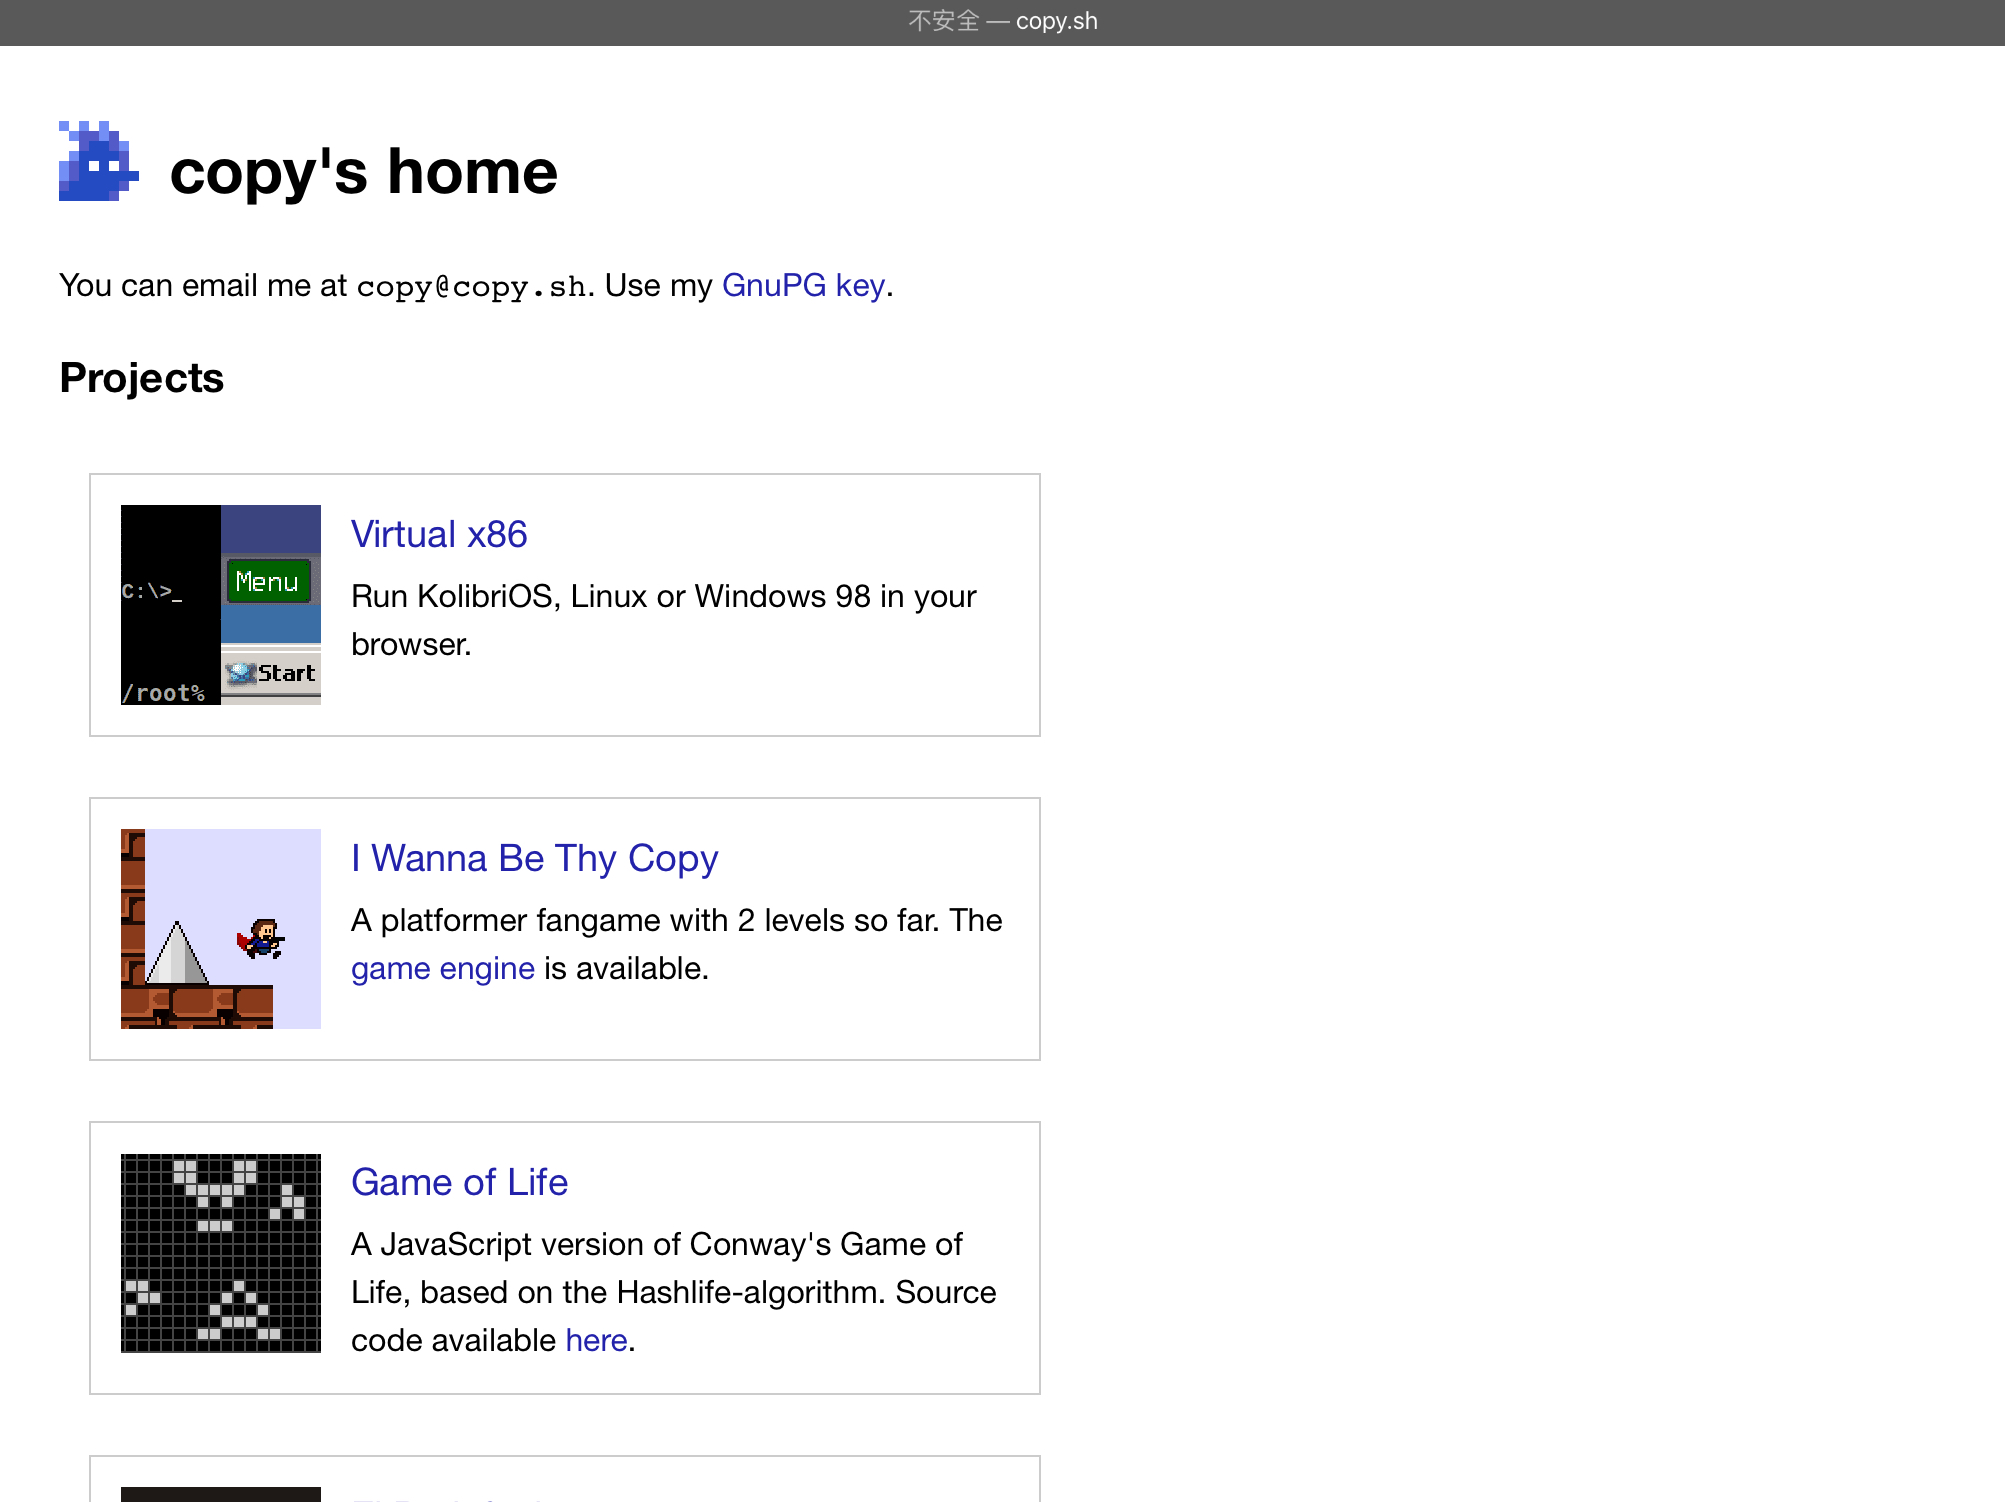Click the green Menu button in thumbnail
The height and width of the screenshot is (1502, 2005).
268,582
